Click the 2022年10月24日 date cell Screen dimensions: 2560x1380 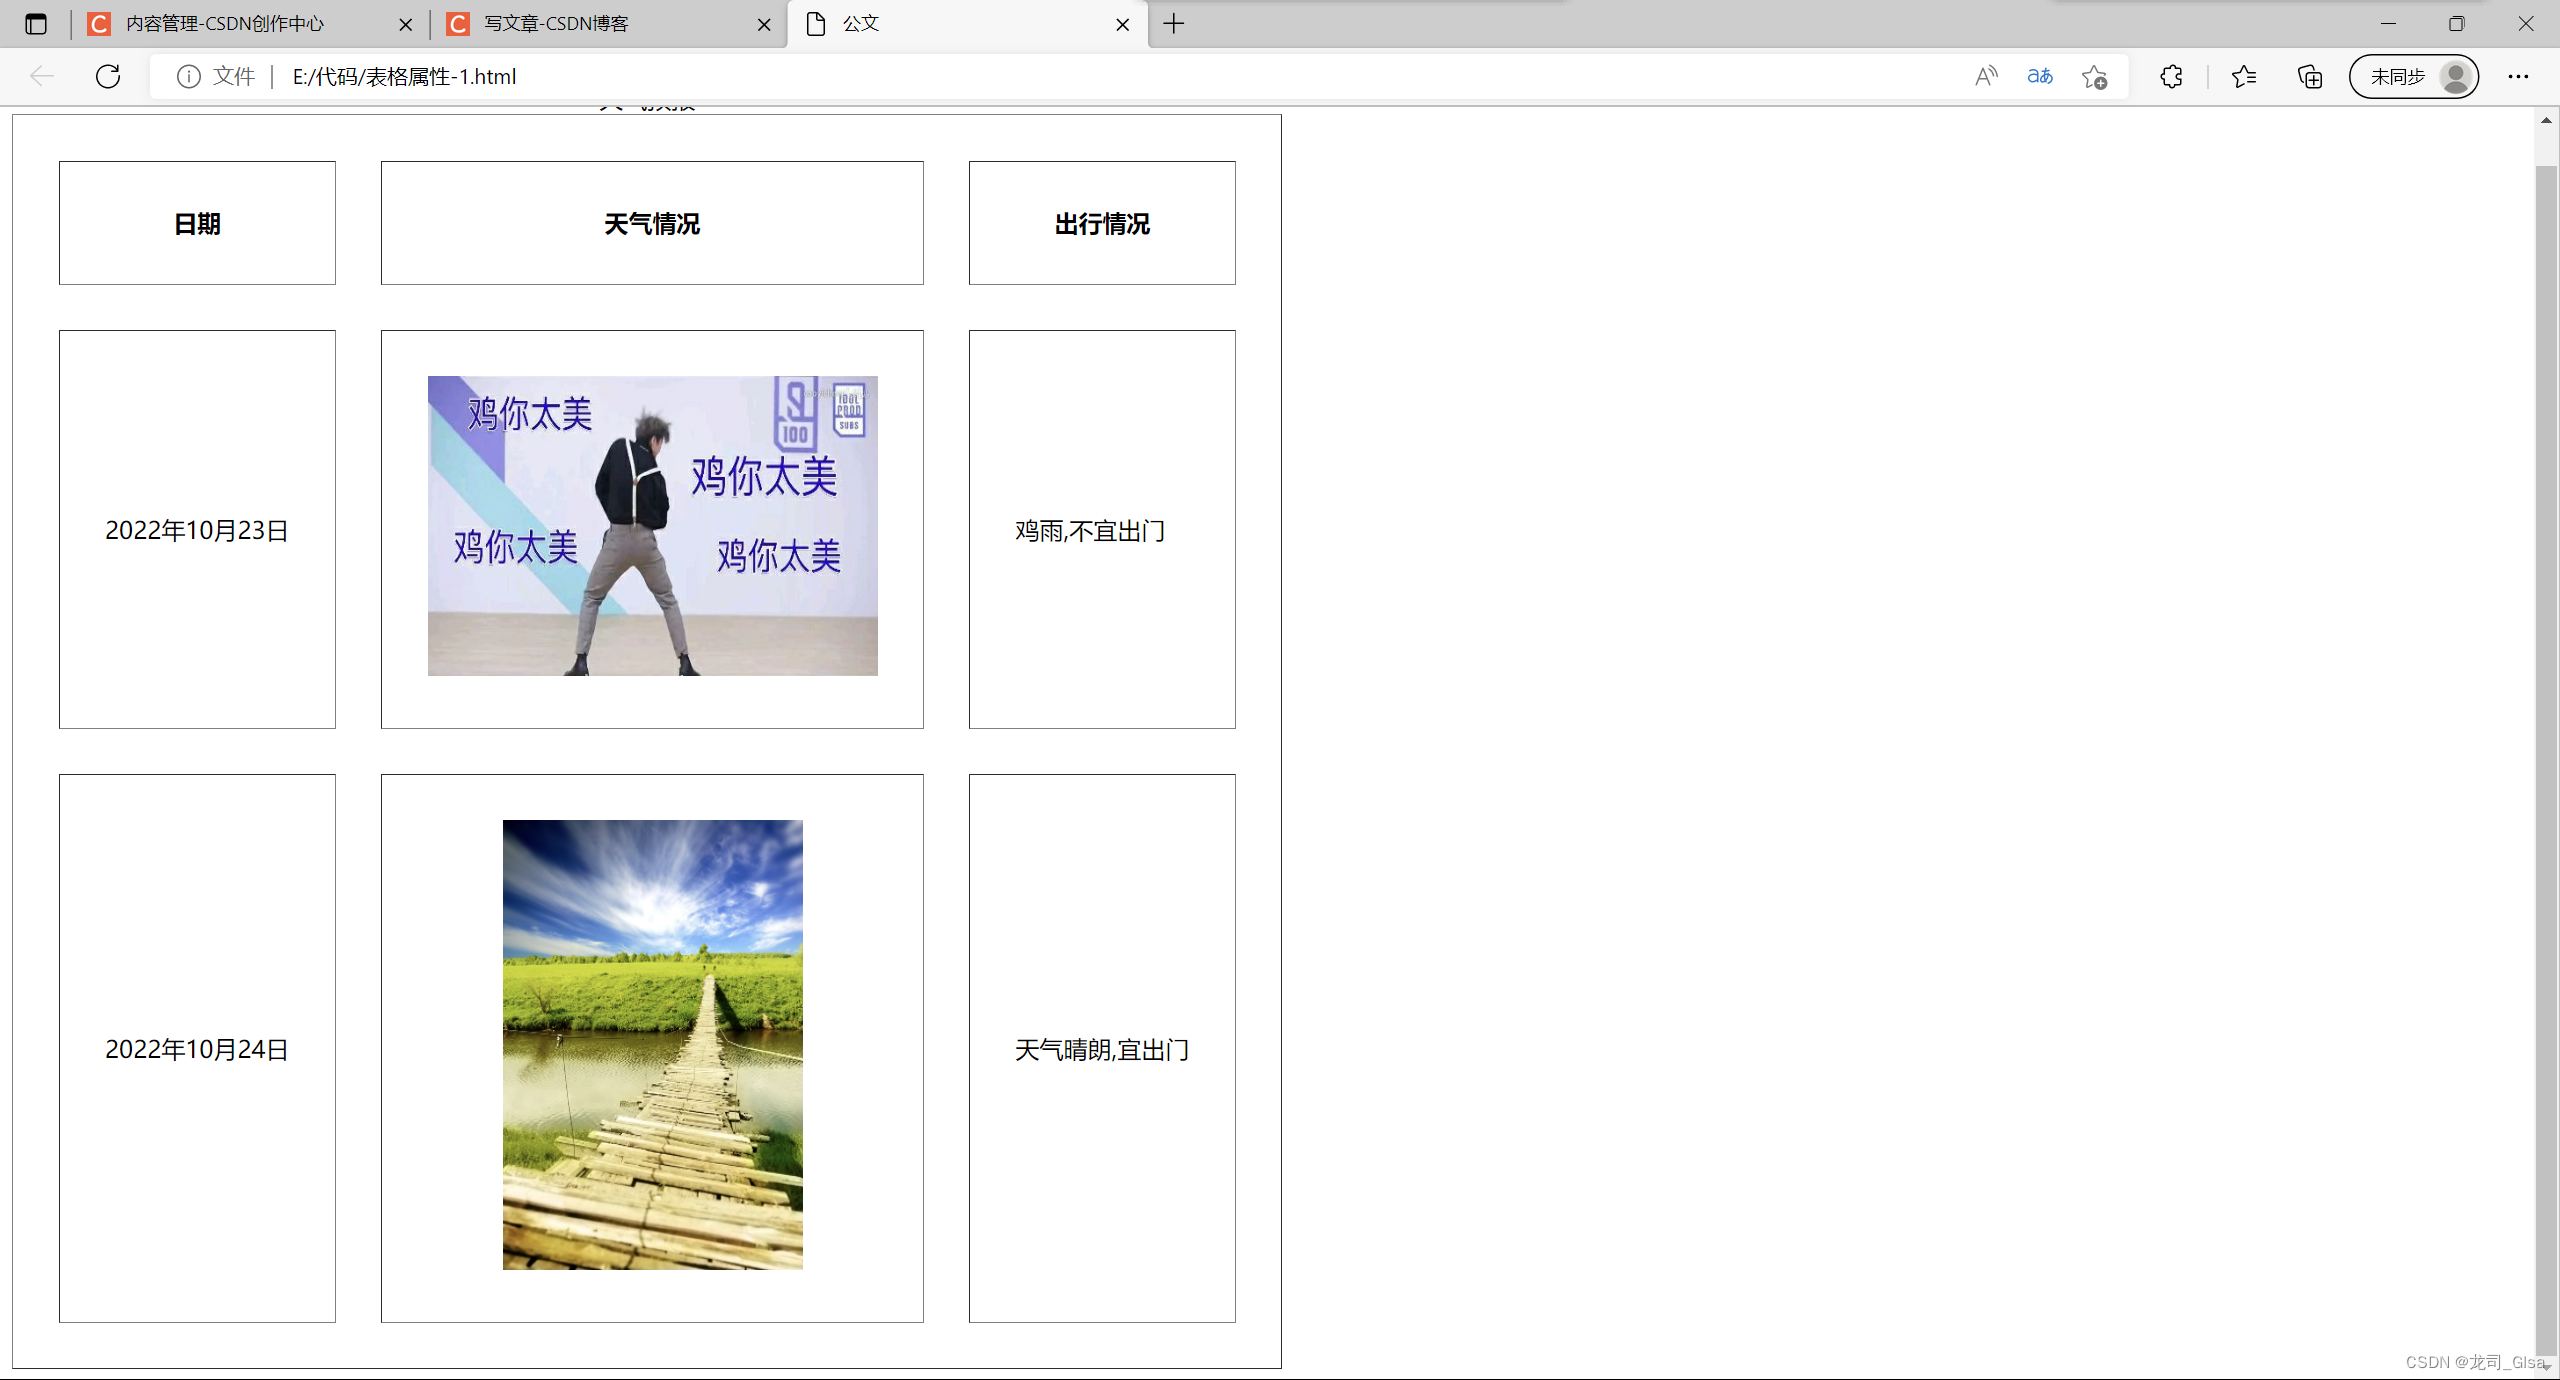coord(197,1049)
